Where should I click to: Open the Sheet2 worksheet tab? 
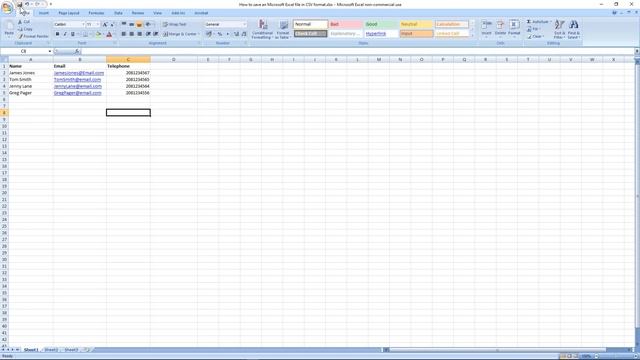51,350
